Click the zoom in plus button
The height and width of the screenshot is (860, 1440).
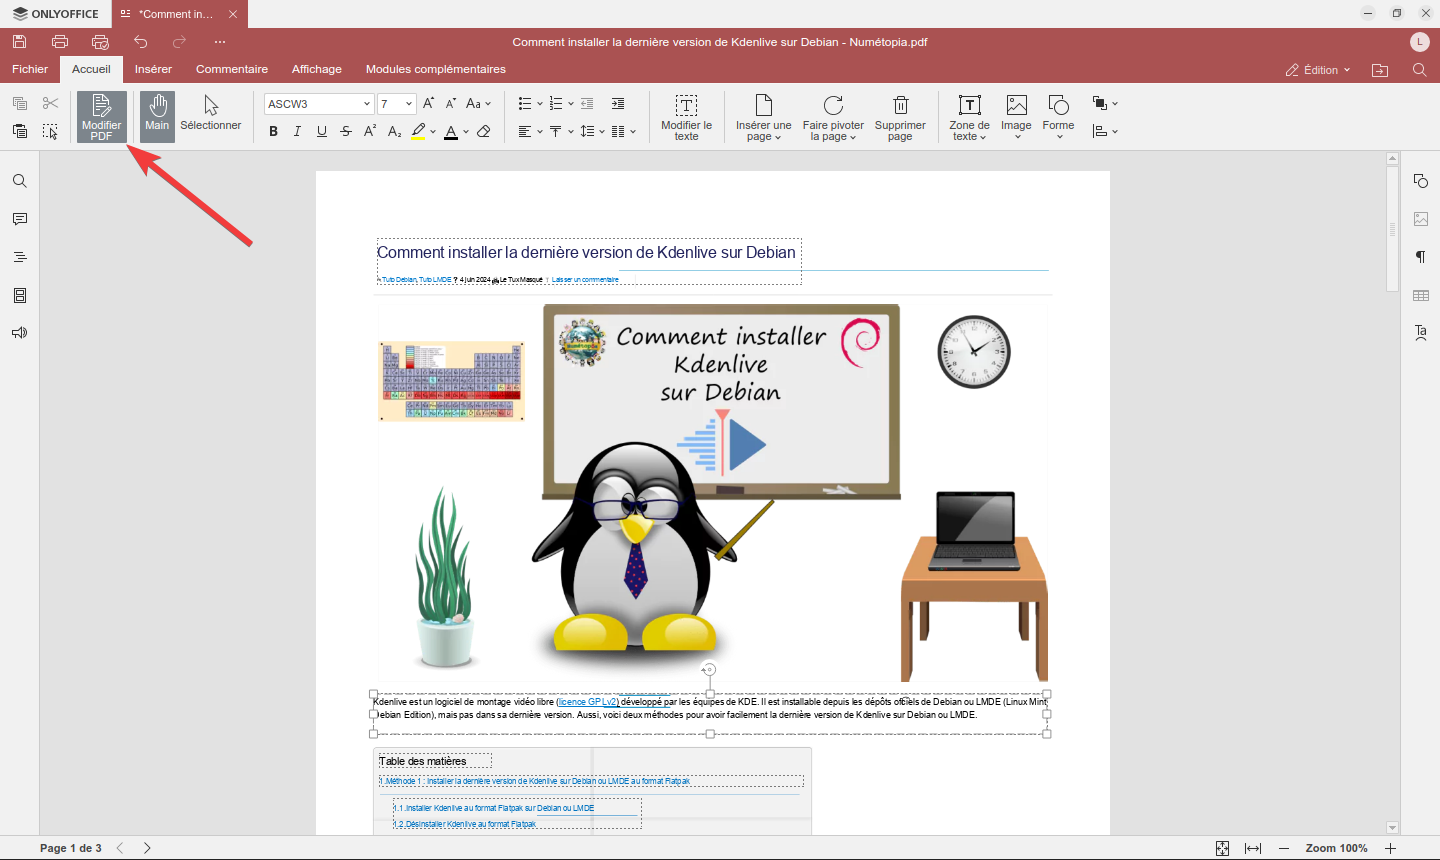click(x=1390, y=848)
